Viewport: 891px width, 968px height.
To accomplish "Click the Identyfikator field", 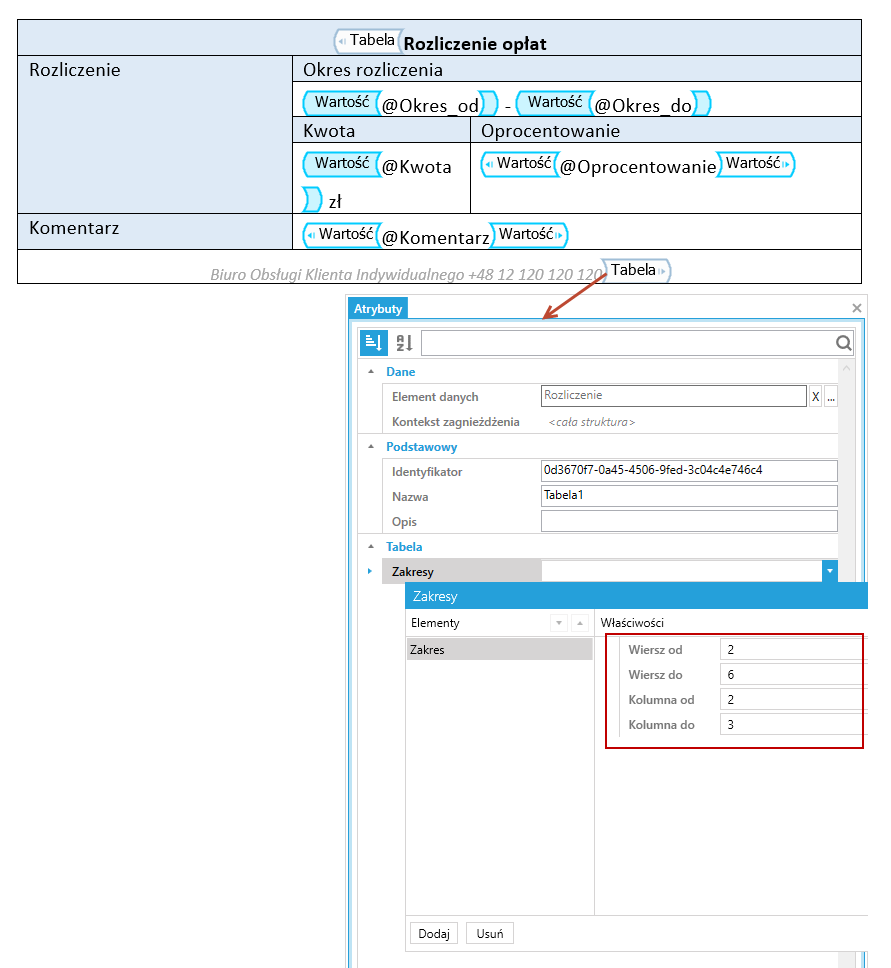I will point(689,470).
